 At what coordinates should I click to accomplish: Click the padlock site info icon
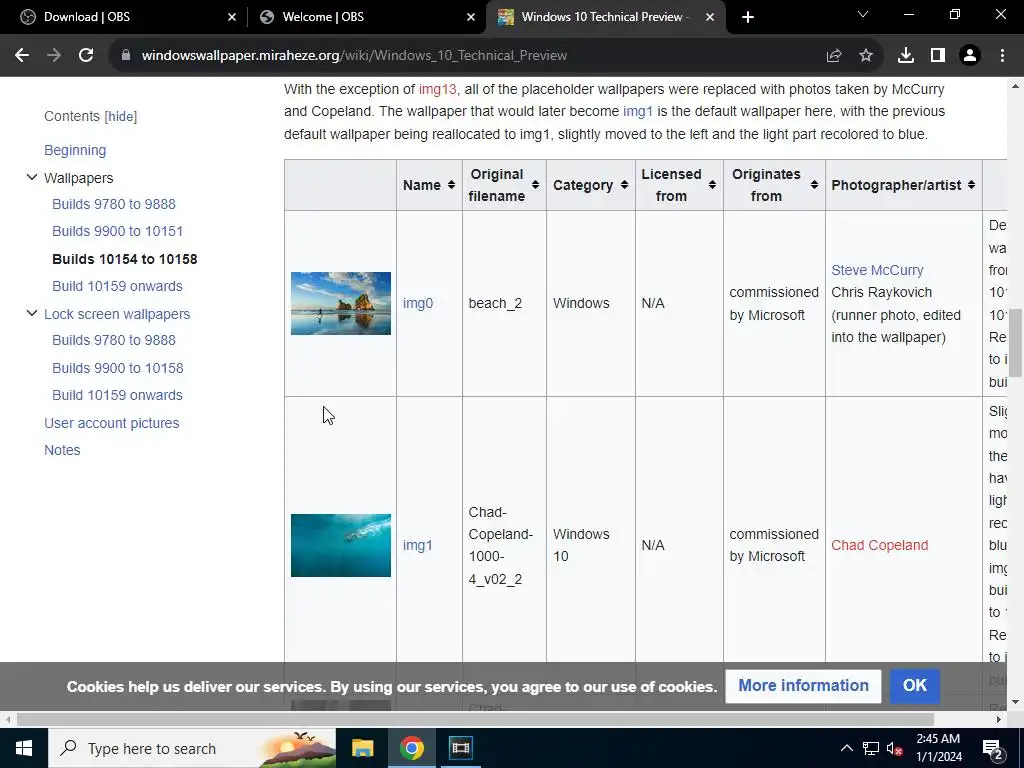point(126,56)
